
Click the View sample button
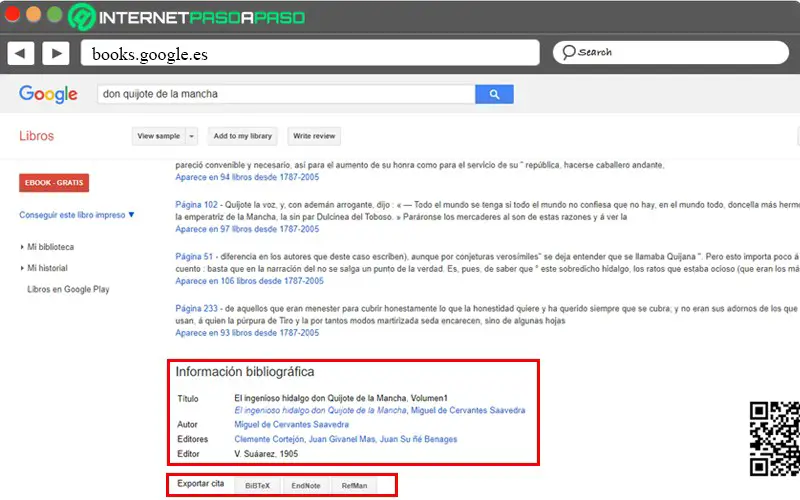coord(159,136)
